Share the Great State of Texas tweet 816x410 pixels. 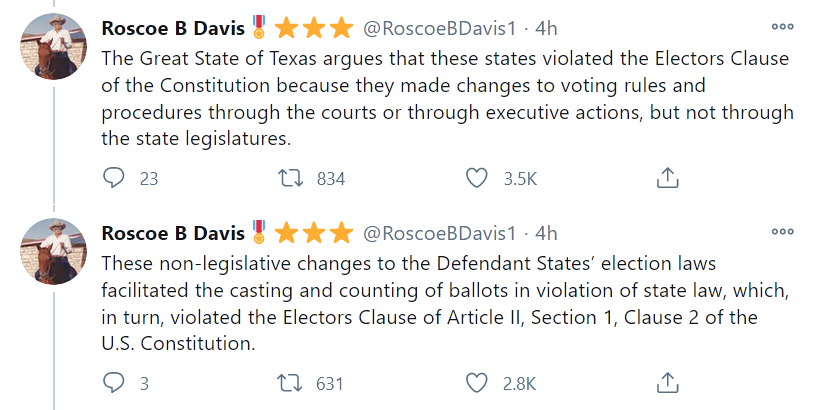coord(667,178)
